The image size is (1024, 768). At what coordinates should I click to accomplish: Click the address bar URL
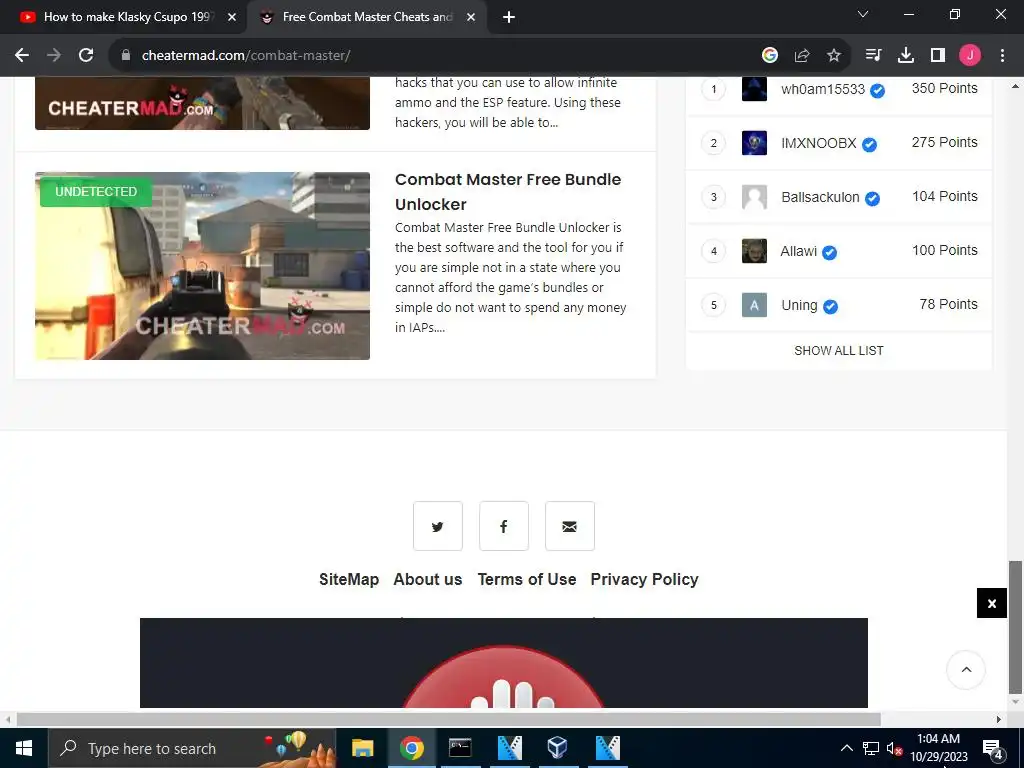246,56
